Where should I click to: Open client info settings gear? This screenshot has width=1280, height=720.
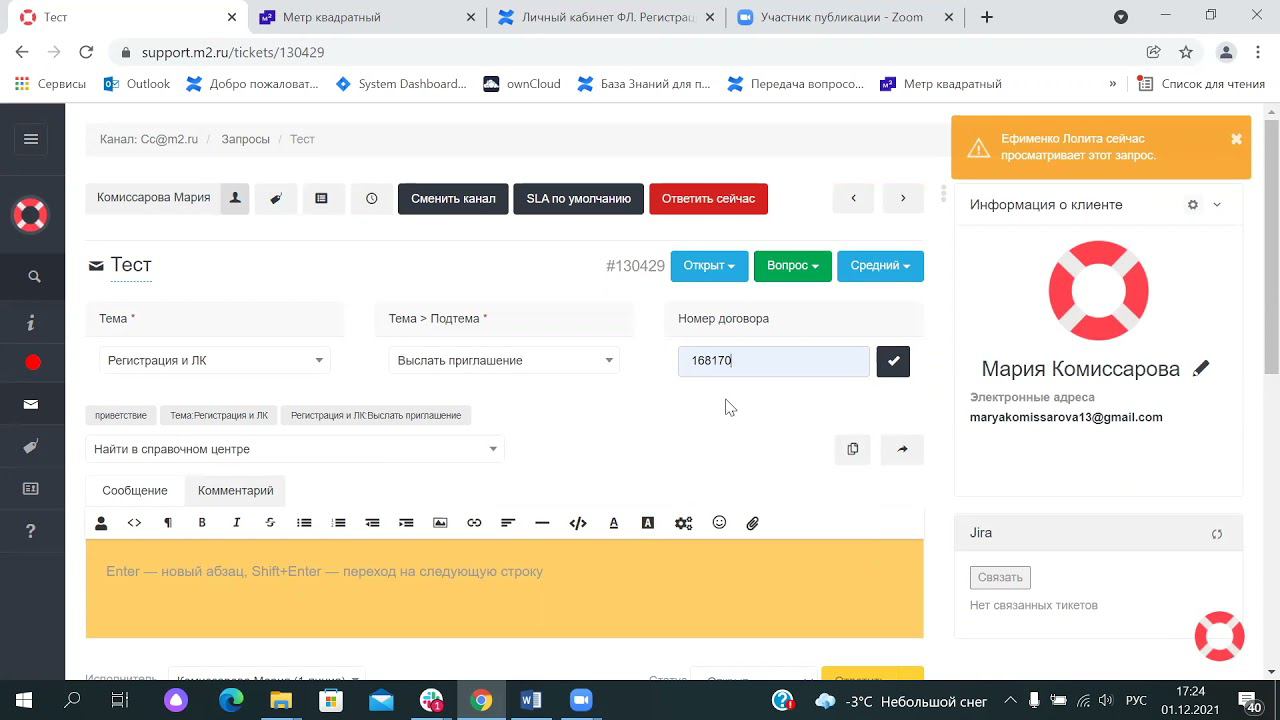(1193, 205)
